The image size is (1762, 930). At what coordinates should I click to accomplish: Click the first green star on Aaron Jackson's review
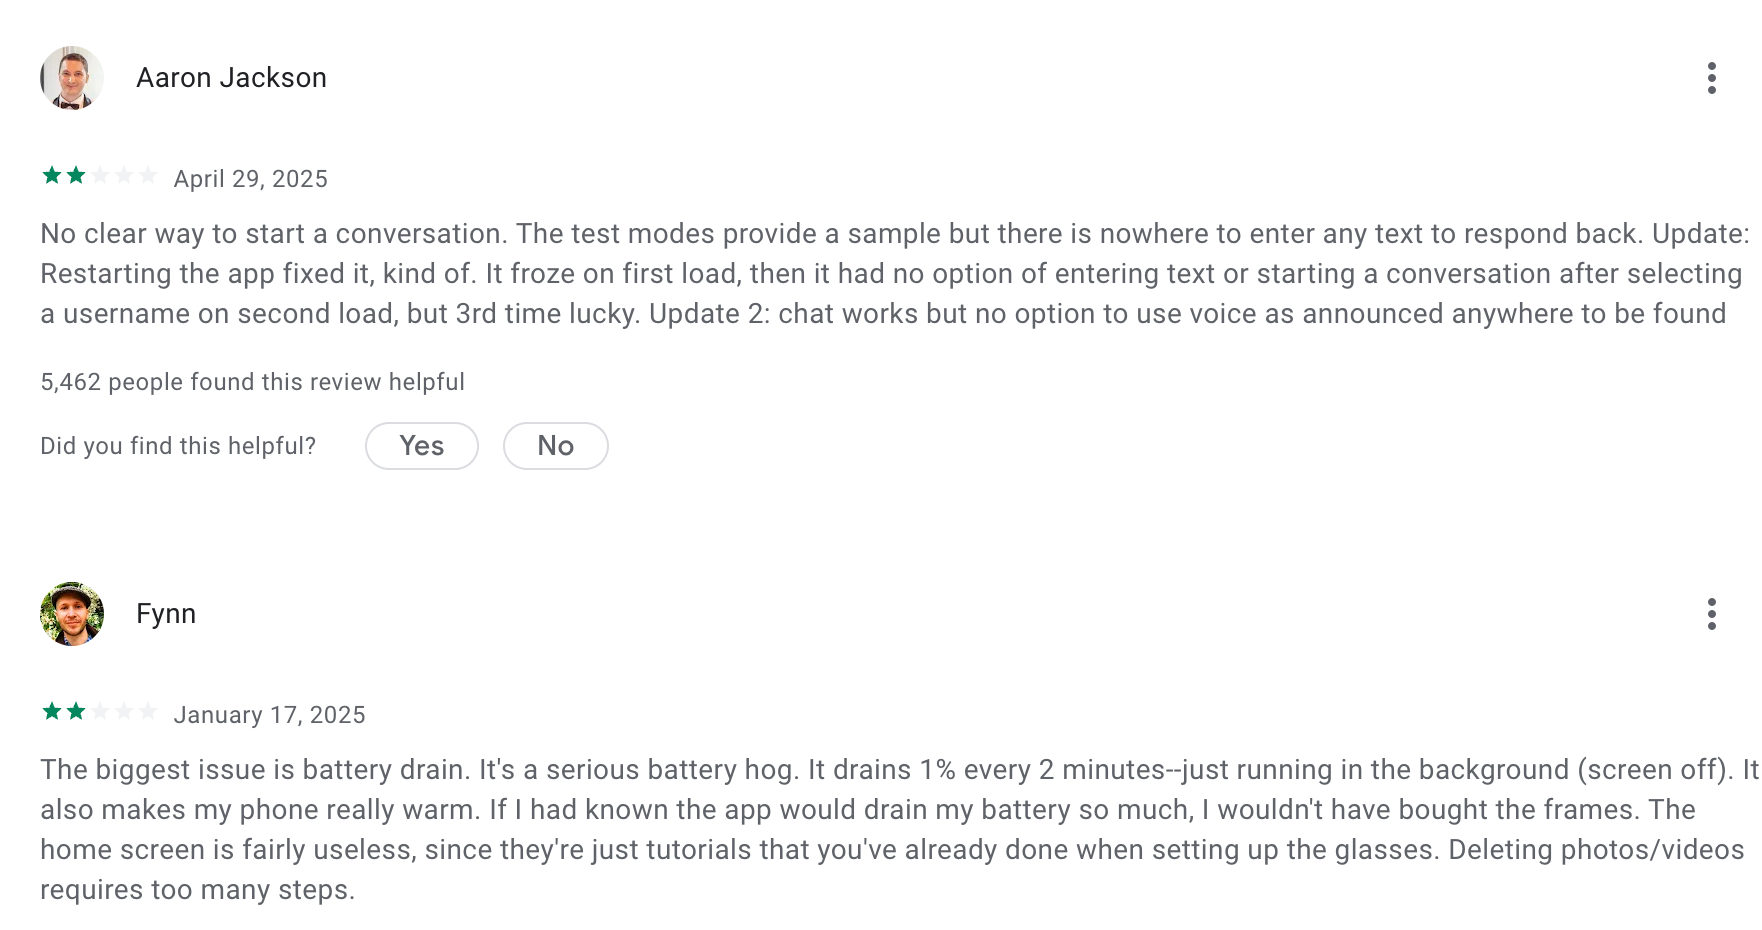pos(52,177)
